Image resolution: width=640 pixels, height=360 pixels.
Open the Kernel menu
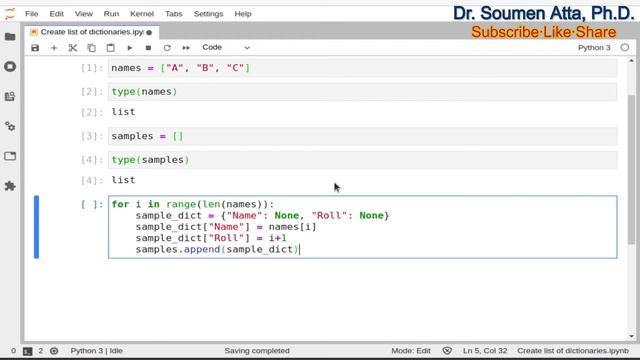tap(142, 14)
